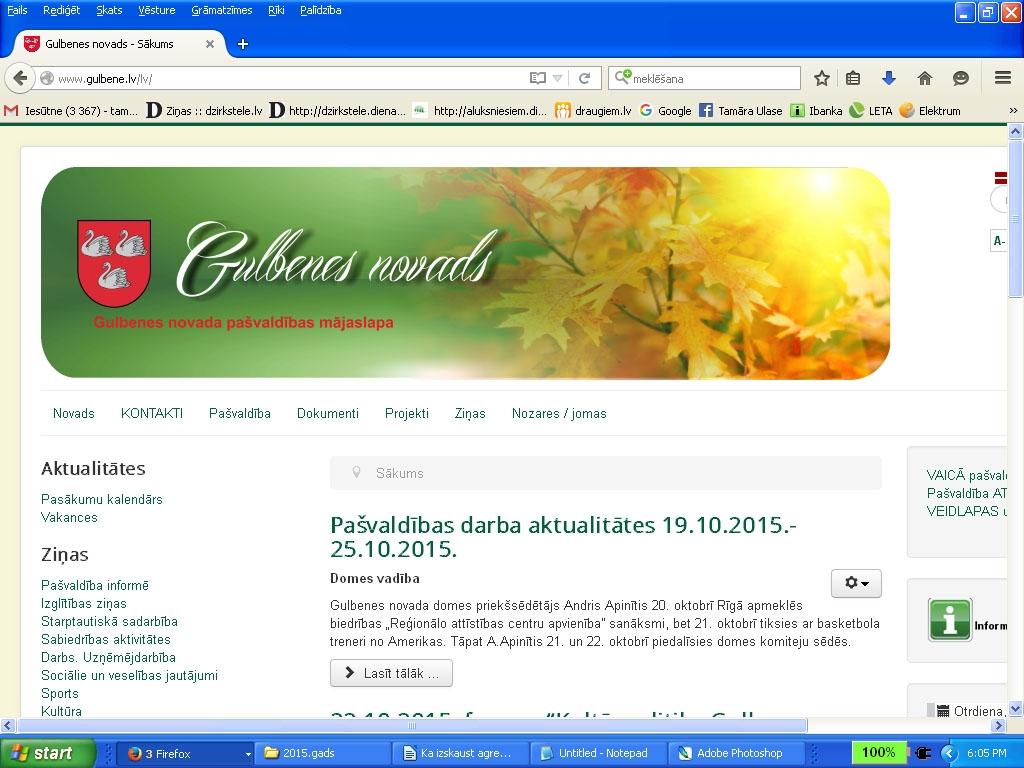Screen dimensions: 1024x768
Task: Open a new tab with plus button
Action: coord(242,44)
